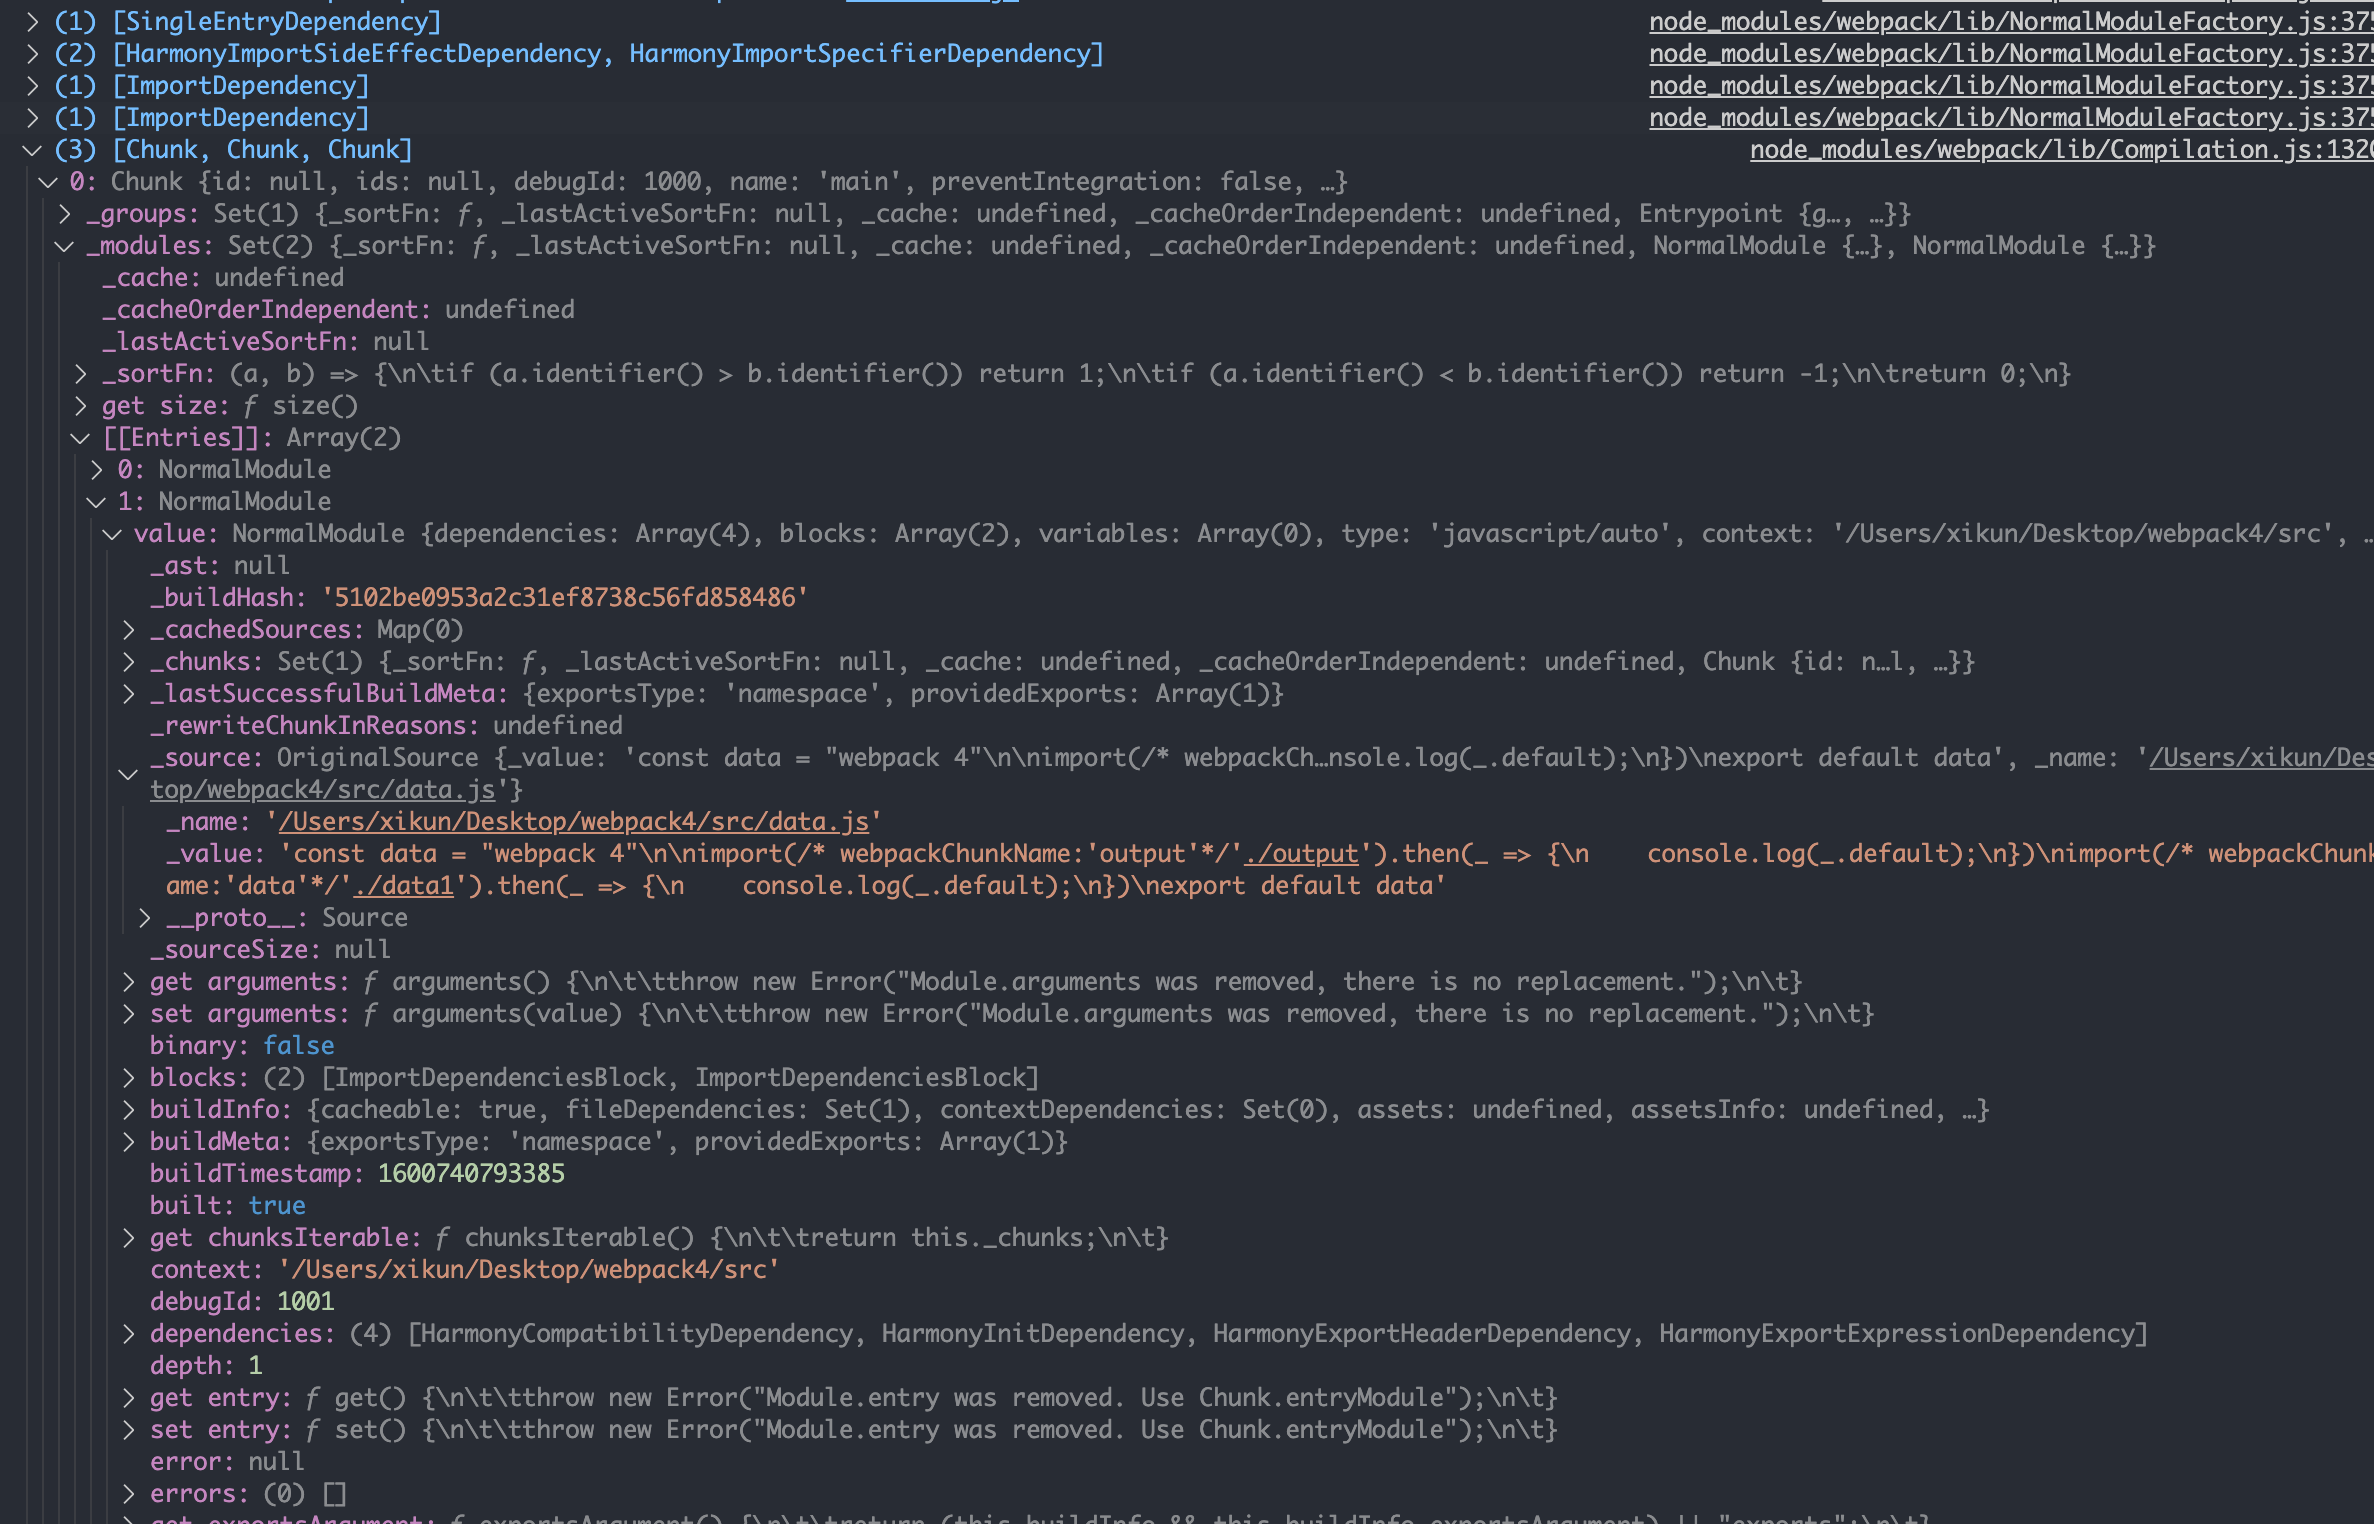The height and width of the screenshot is (1524, 2374).
Task: Expand the _cachedSources Map(0) property
Action: (x=128, y=630)
